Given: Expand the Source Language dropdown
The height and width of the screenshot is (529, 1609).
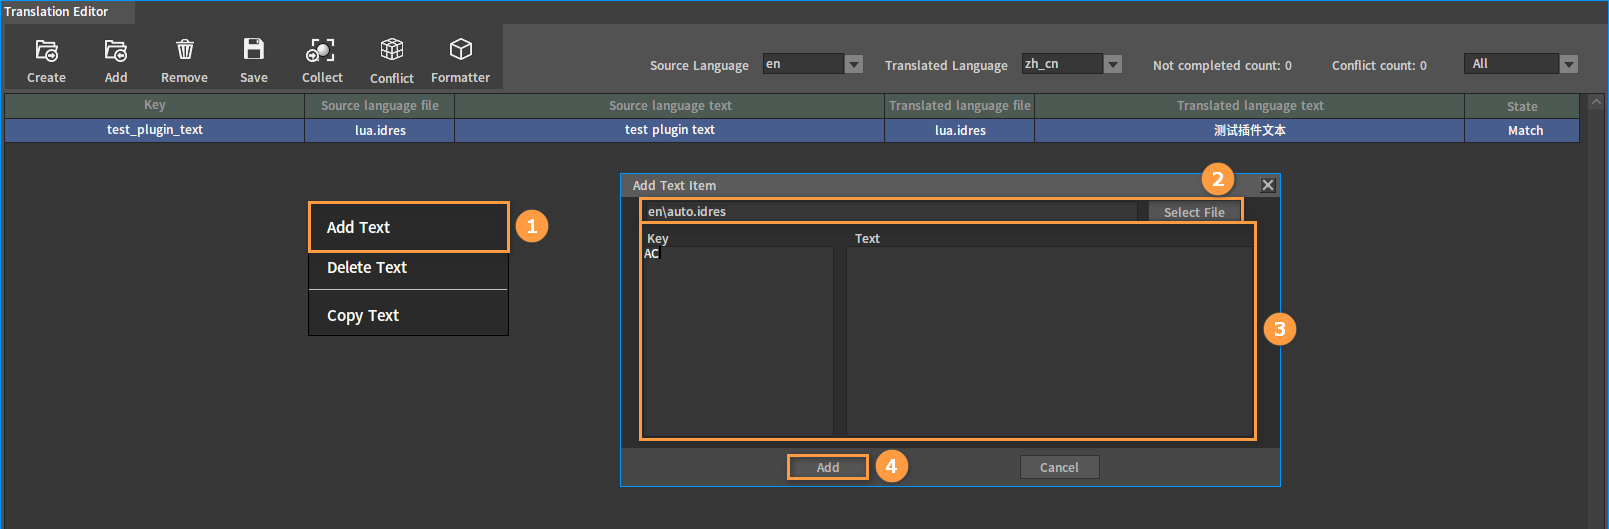Looking at the screenshot, I should [x=854, y=64].
